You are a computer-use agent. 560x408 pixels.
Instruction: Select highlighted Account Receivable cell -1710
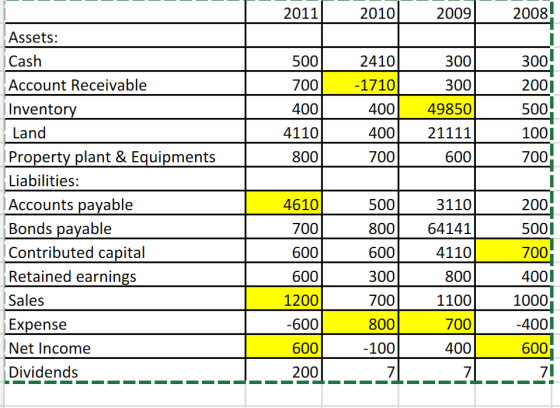(360, 83)
